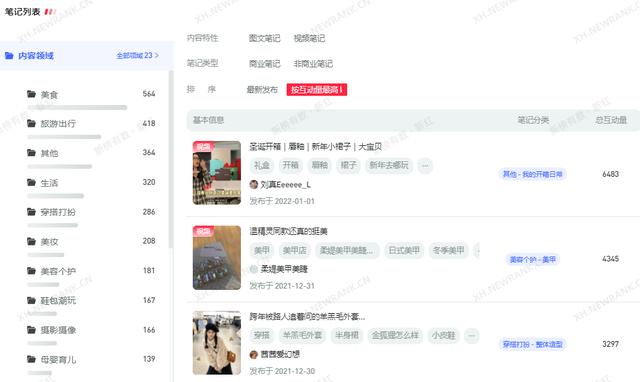Sort by 最新发布

pyautogui.click(x=262, y=89)
